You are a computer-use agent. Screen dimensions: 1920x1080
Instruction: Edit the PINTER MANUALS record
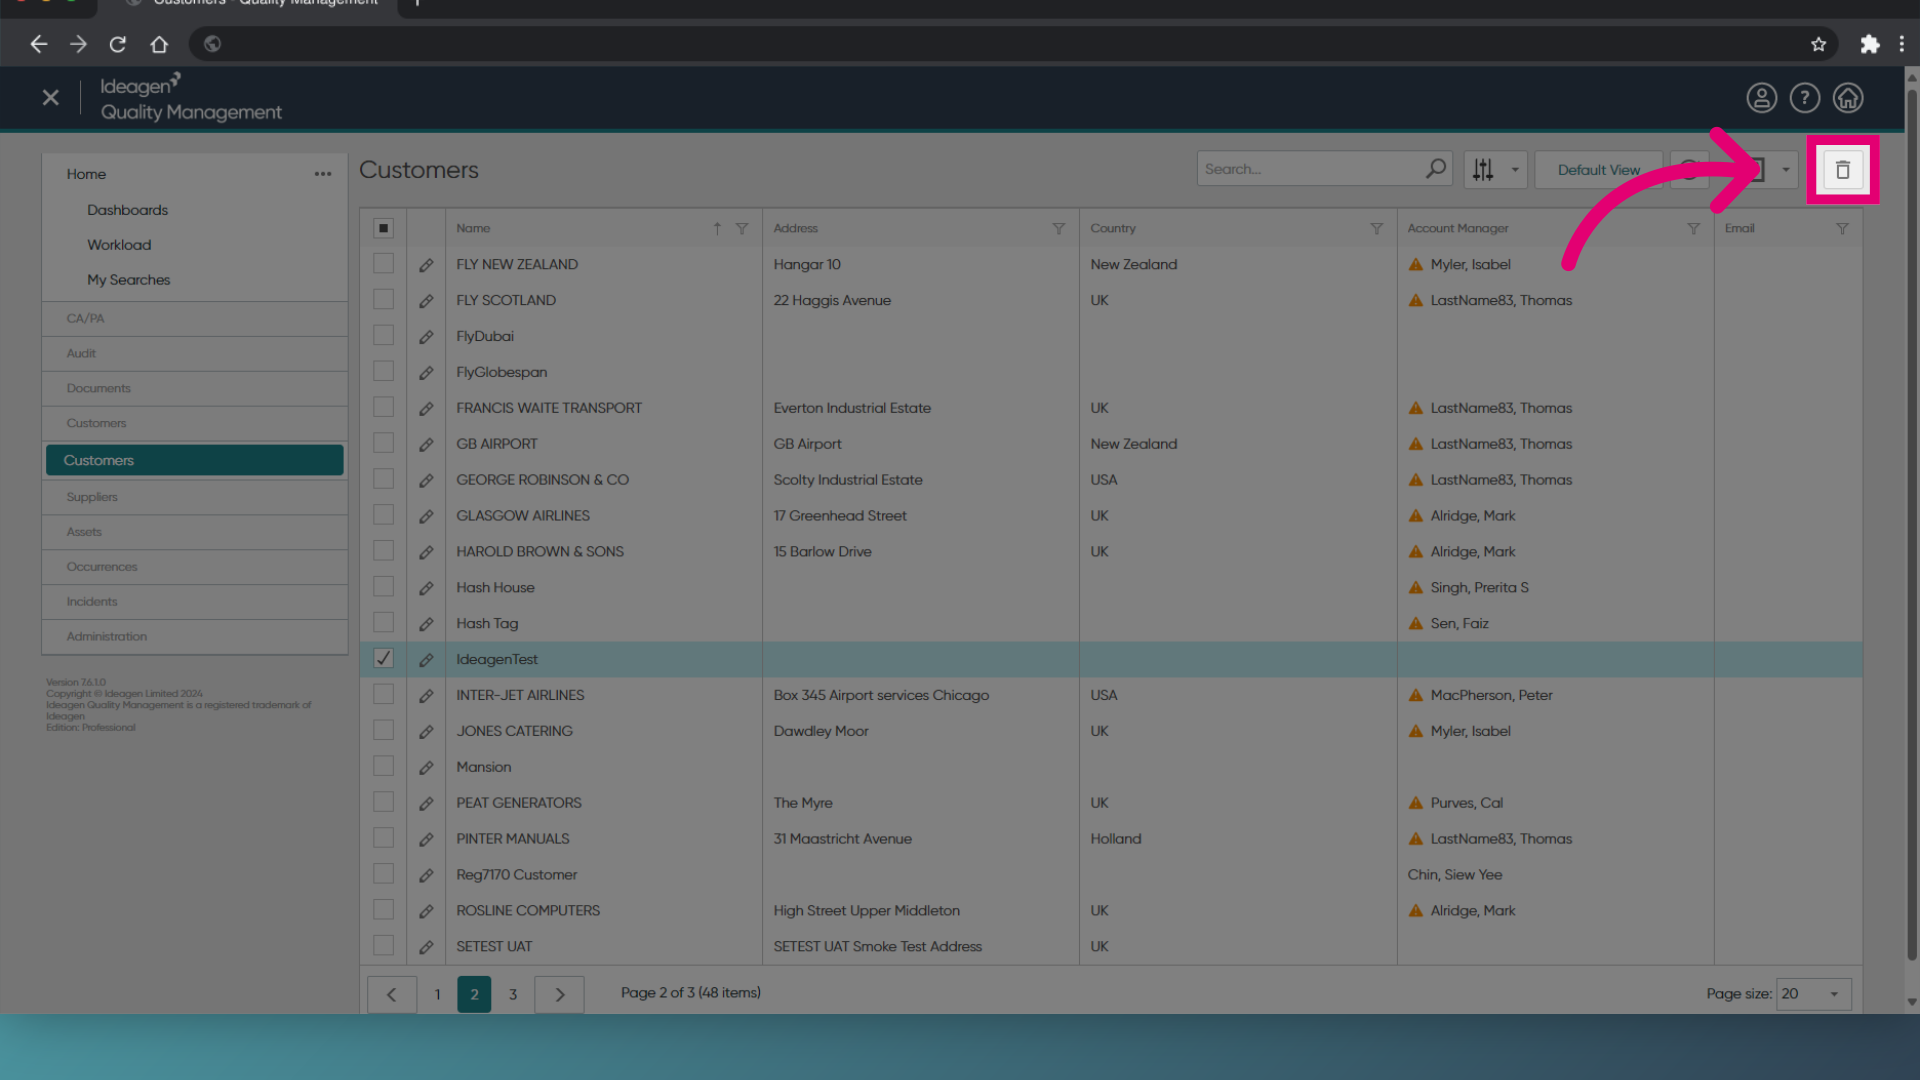[x=426, y=840]
